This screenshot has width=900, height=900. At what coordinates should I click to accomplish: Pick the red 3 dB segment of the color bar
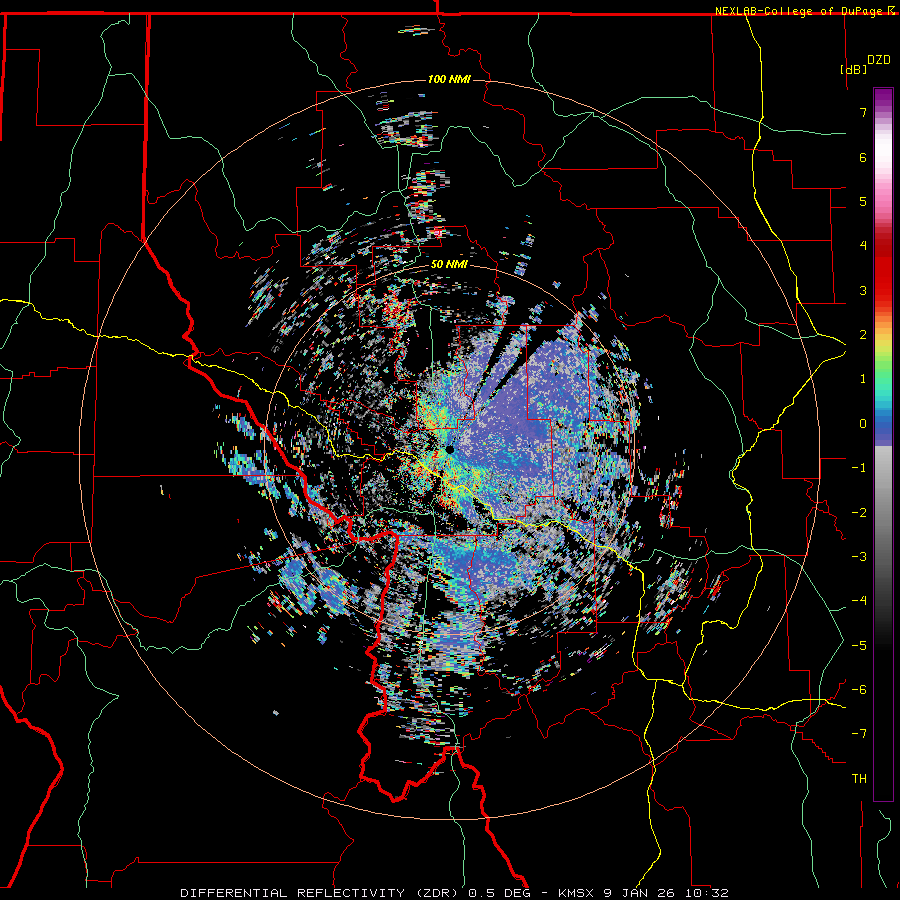883,290
